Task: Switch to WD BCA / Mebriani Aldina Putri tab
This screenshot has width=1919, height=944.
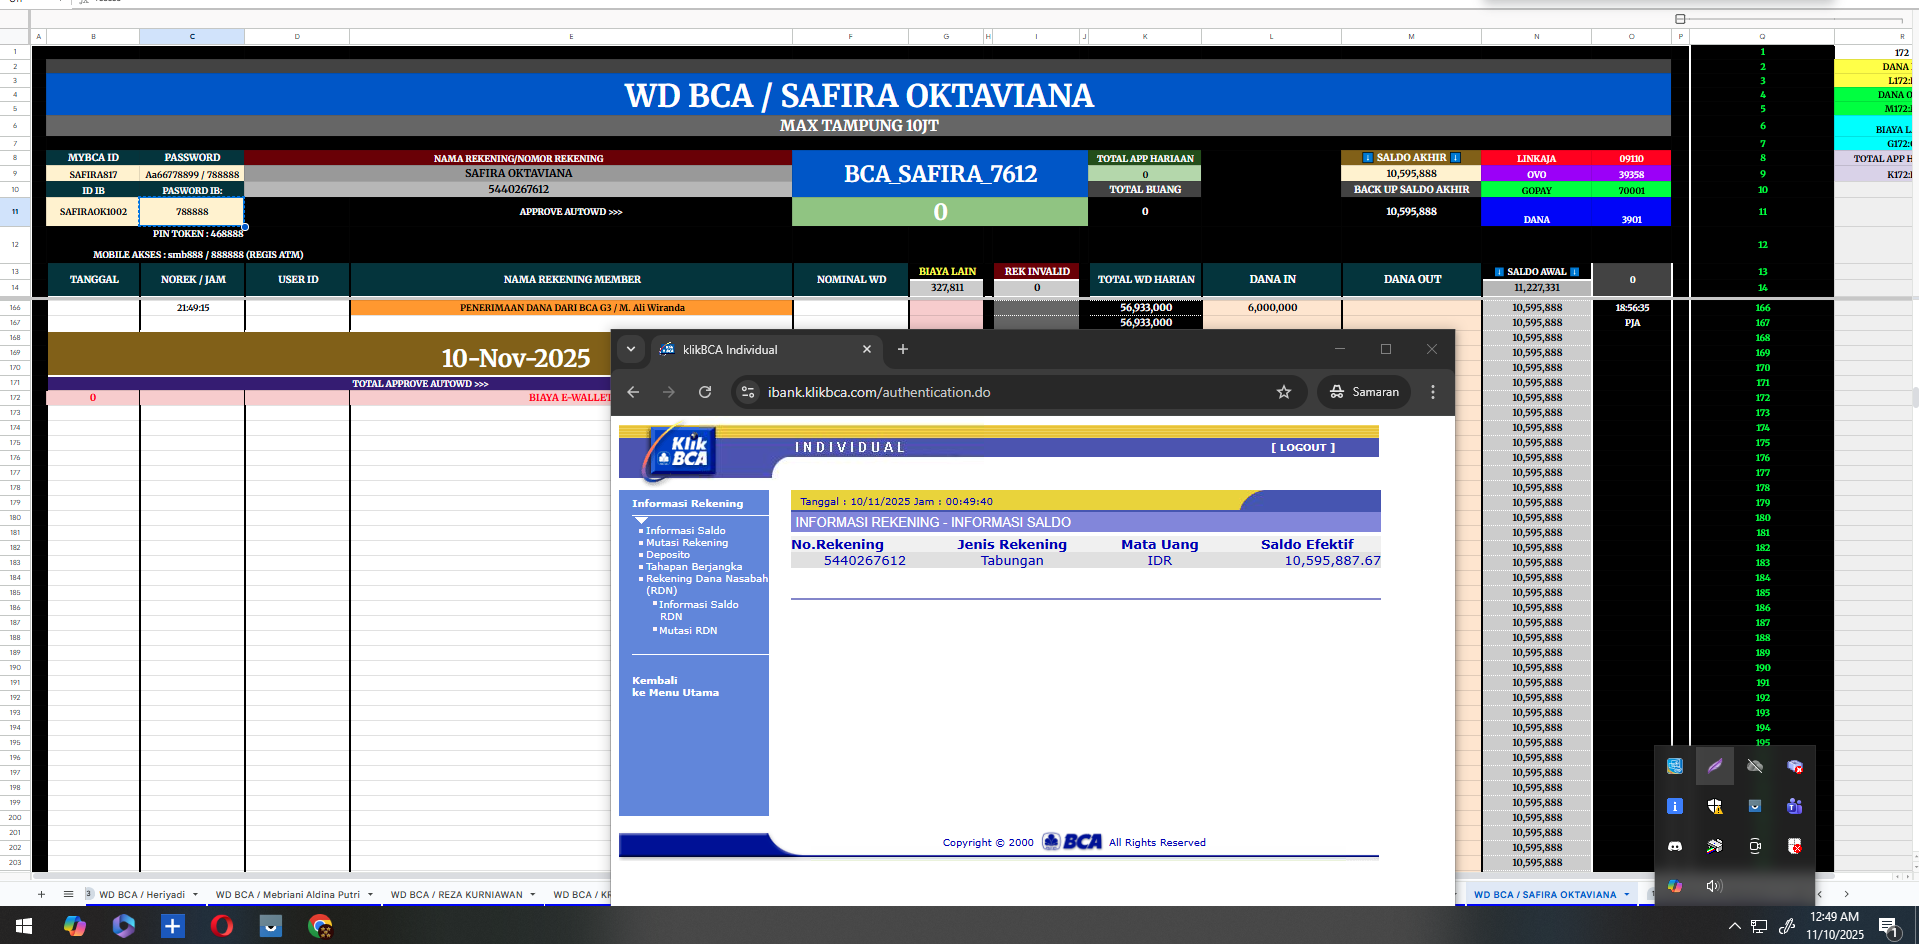Action: click(x=288, y=894)
